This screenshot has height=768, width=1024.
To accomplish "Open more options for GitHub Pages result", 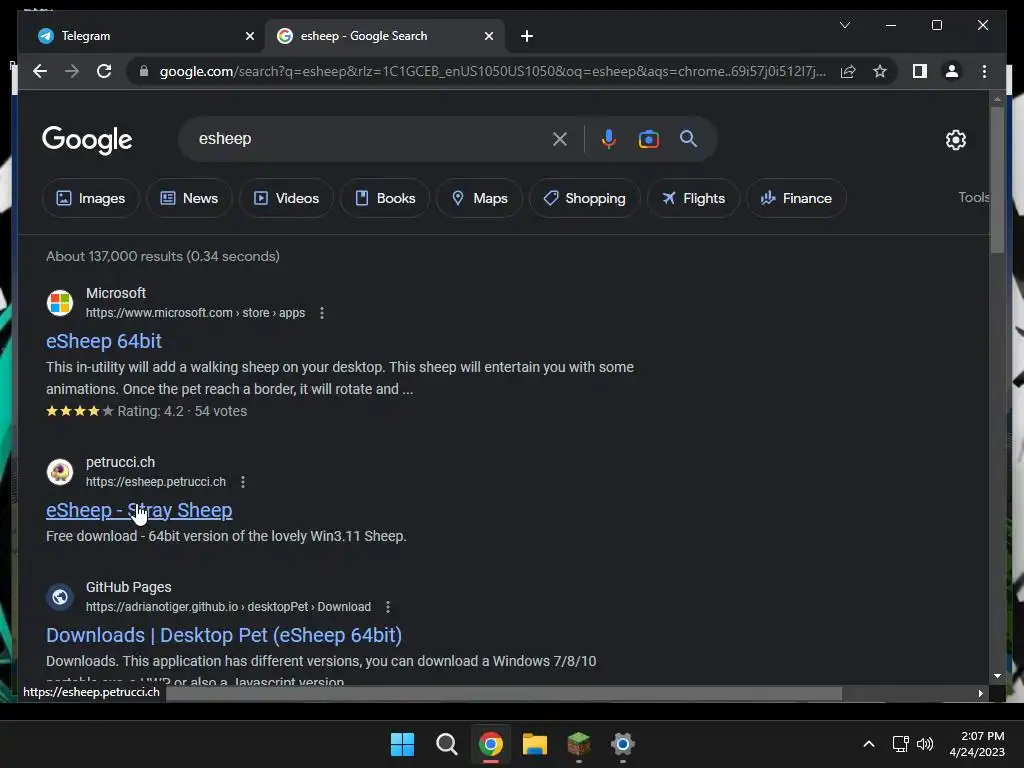I will pos(388,607).
